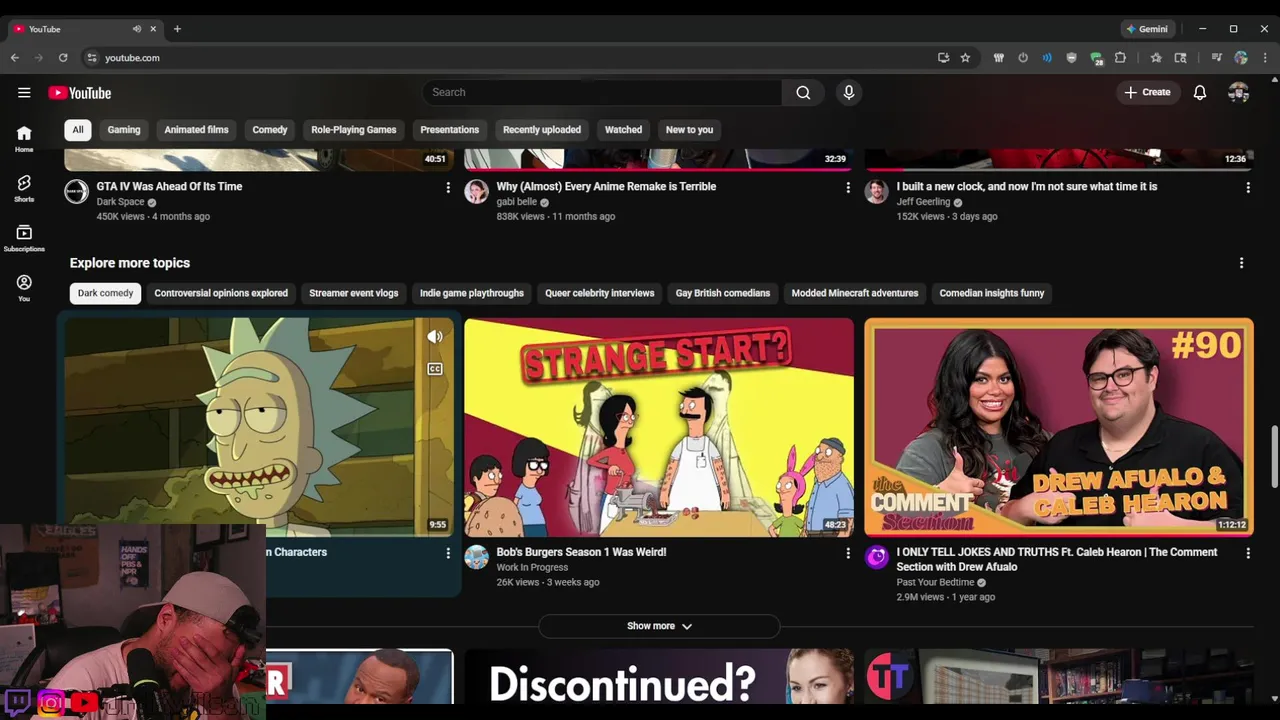Open the Chrome extensions puzzle icon
The image size is (1280, 720).
(x=1120, y=58)
